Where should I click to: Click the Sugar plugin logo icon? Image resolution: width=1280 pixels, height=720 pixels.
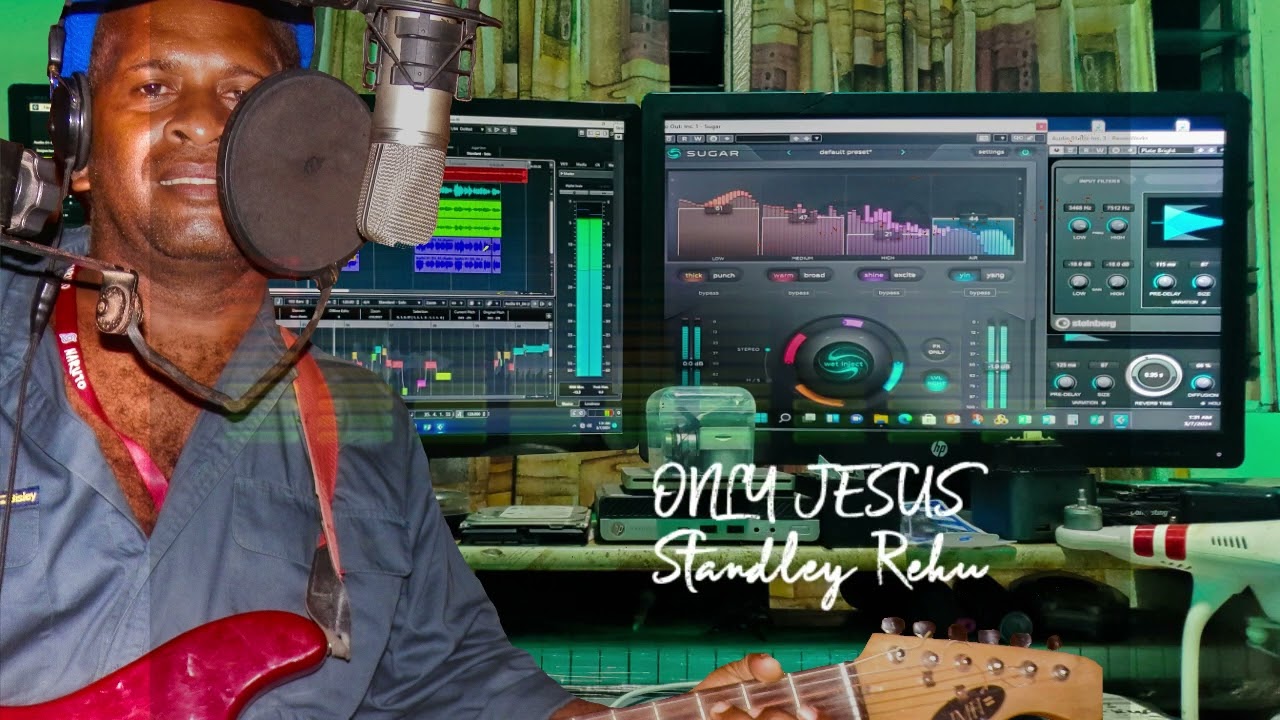click(x=675, y=153)
